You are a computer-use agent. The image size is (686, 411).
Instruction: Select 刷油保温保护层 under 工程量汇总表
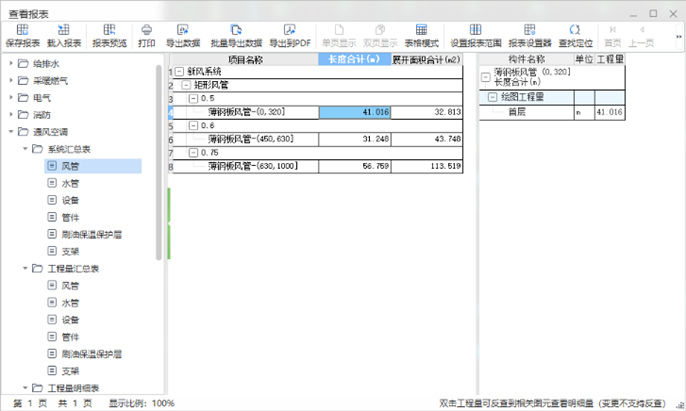[x=91, y=354]
